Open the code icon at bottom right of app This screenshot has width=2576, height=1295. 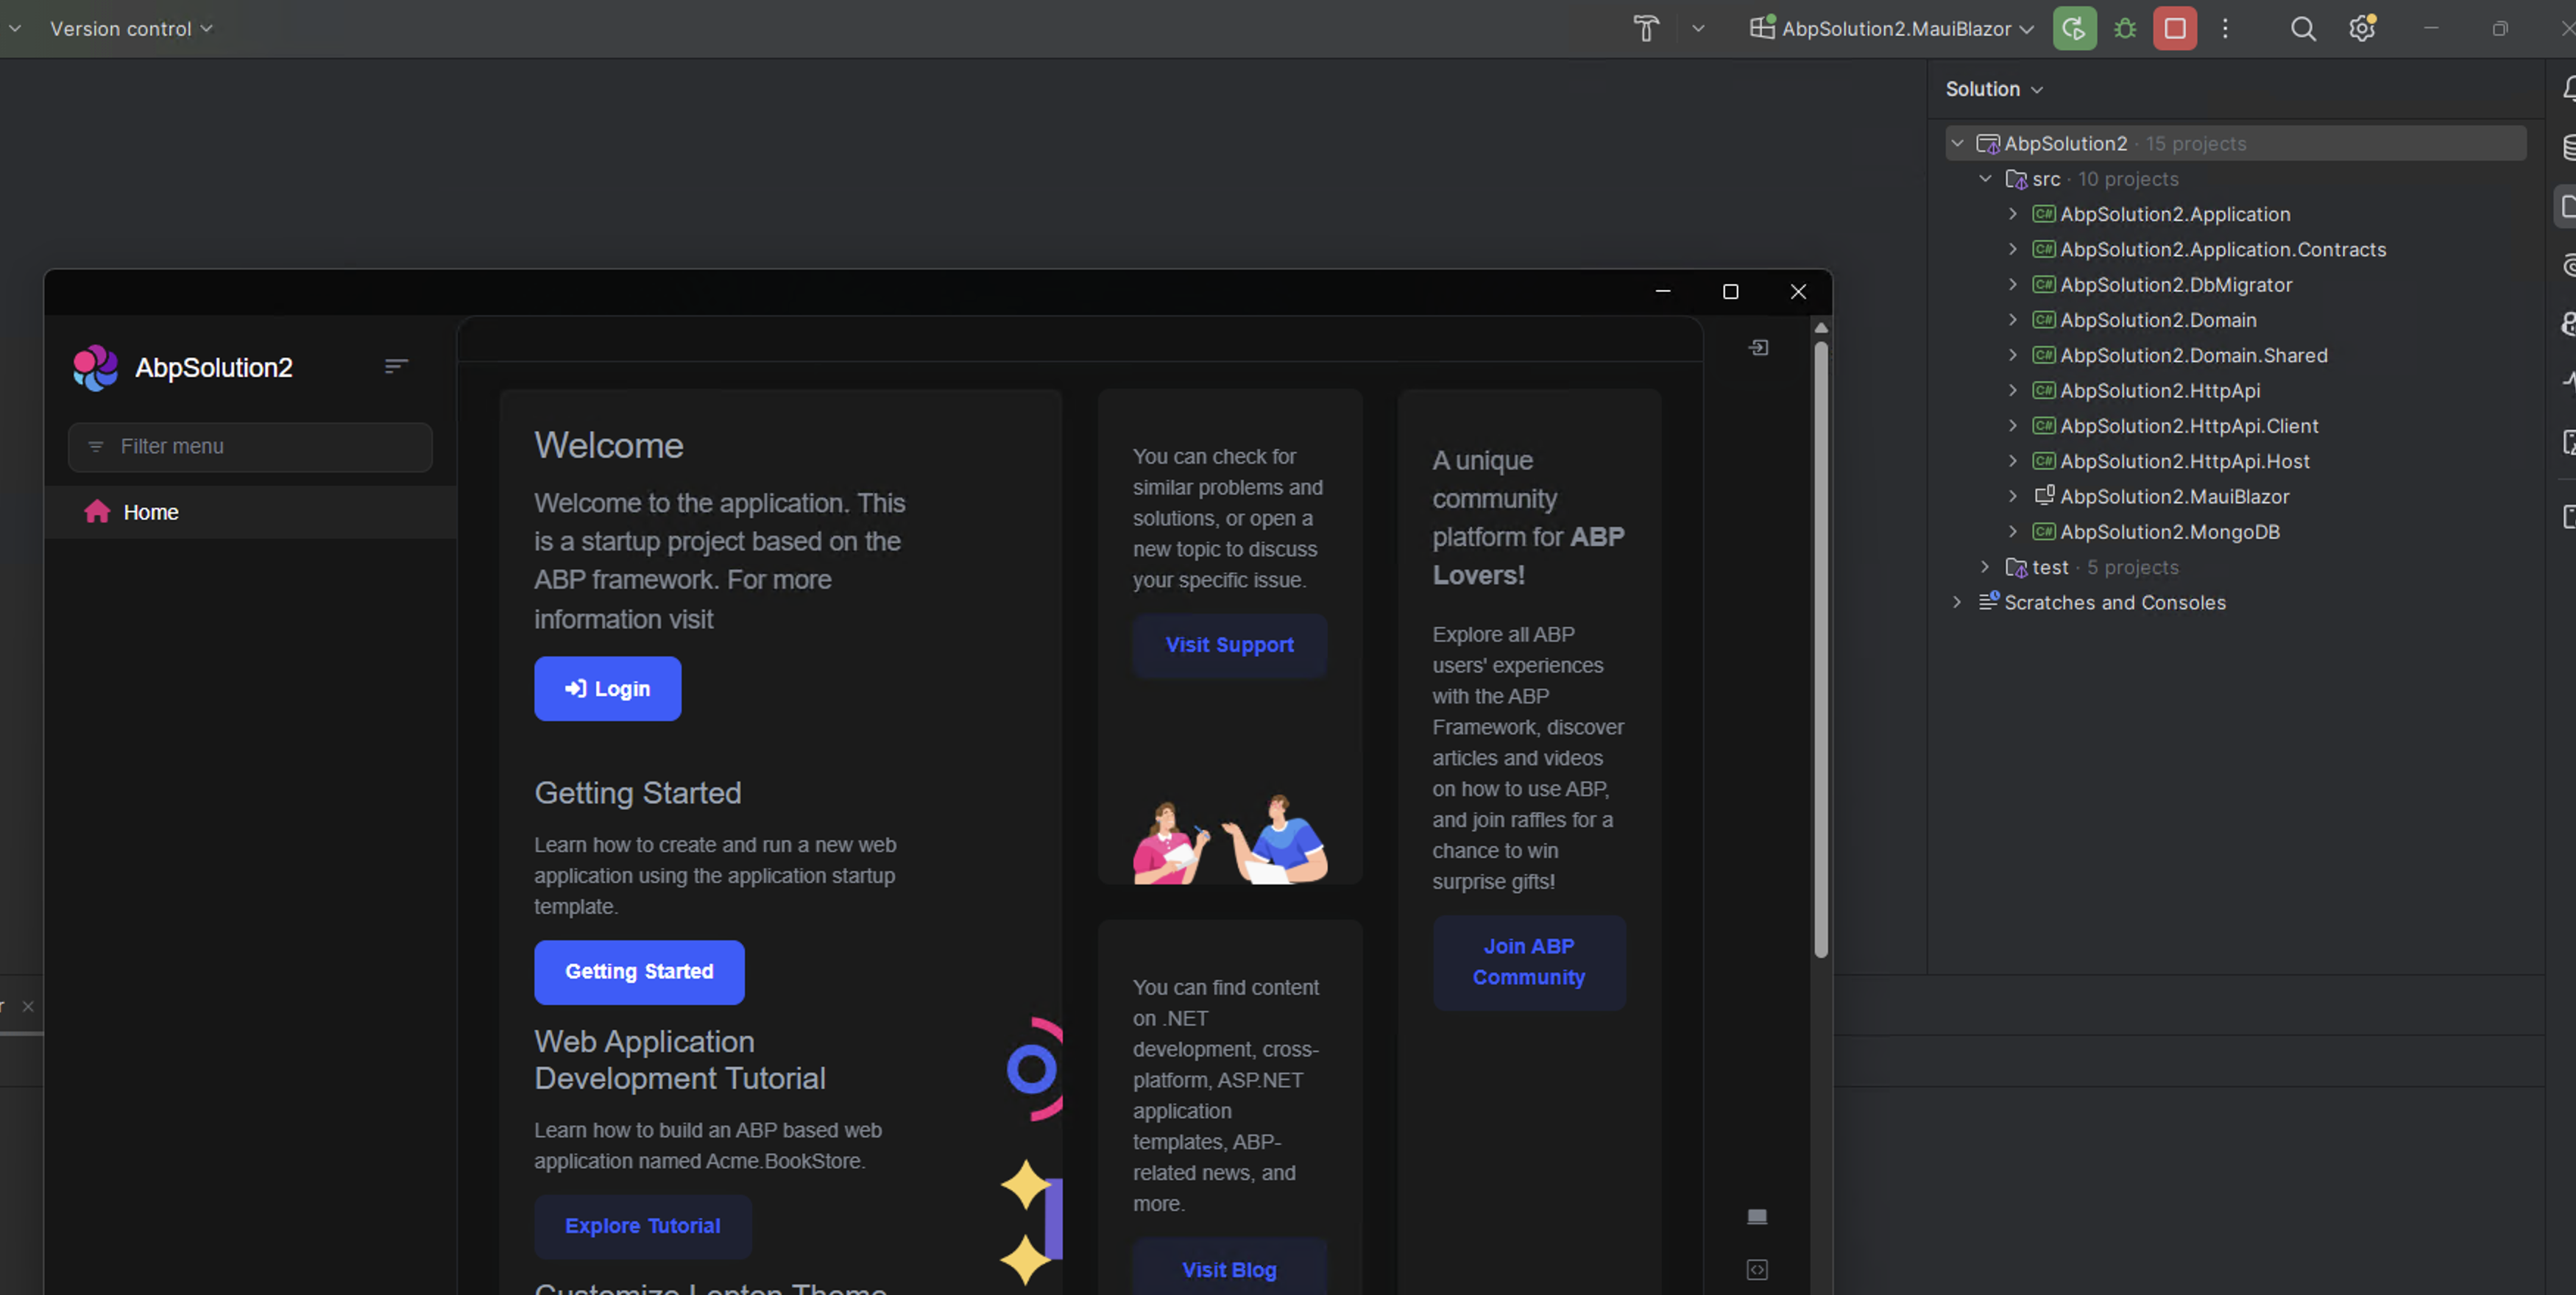pos(1757,1270)
